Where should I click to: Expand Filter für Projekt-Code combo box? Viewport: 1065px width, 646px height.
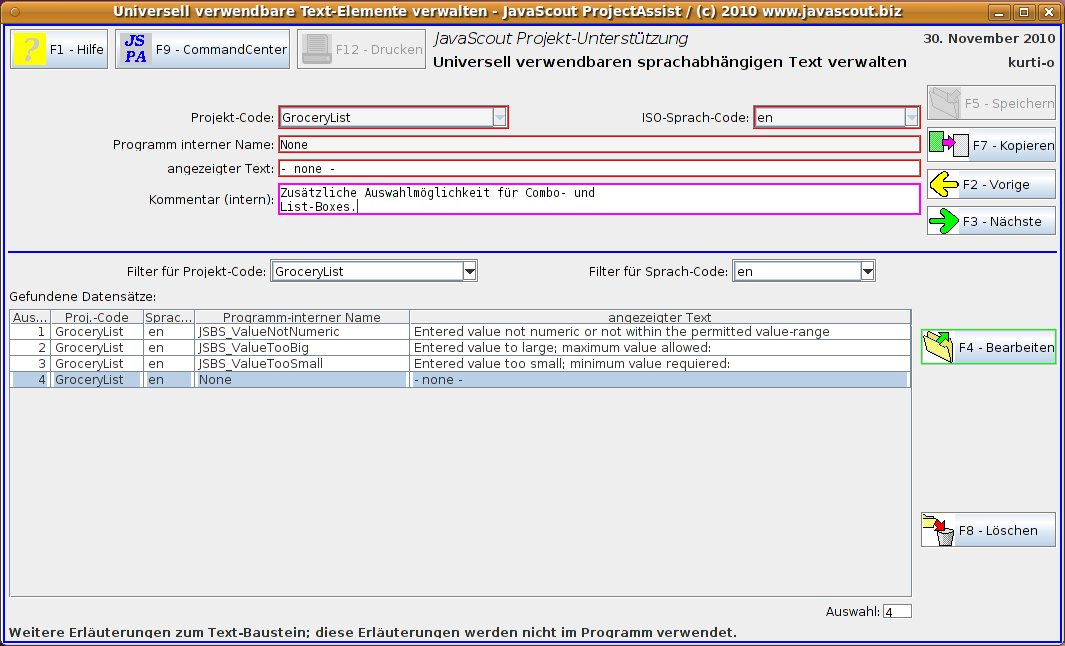coord(468,270)
